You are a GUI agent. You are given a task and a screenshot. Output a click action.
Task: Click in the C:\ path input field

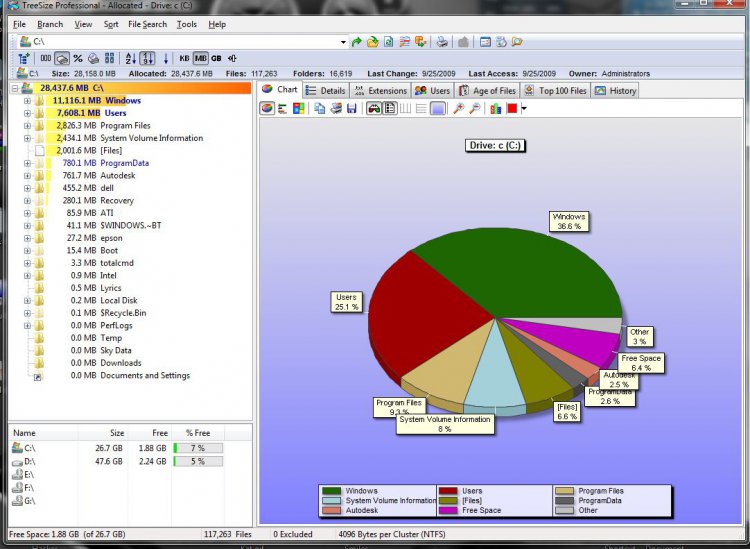pos(184,42)
